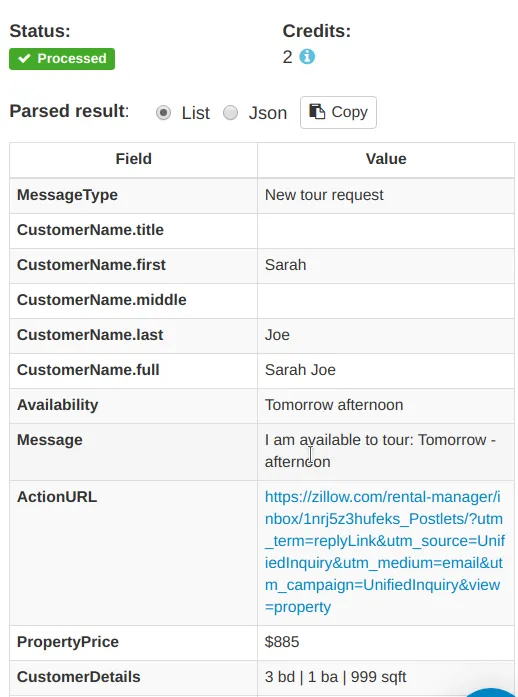Open the zillow.com ActionURL link
This screenshot has height=697, width=518.
click(385, 552)
